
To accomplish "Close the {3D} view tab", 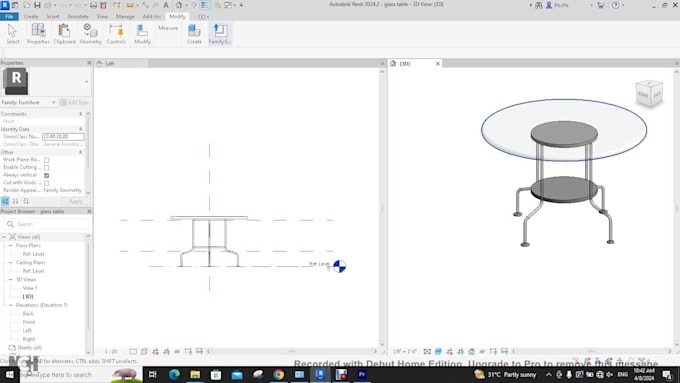I will [x=438, y=63].
